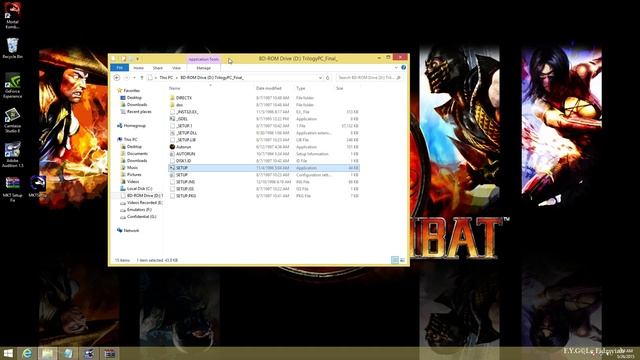Sort by the Size column header
Screen dimensions: 640x360
[x=340, y=88]
